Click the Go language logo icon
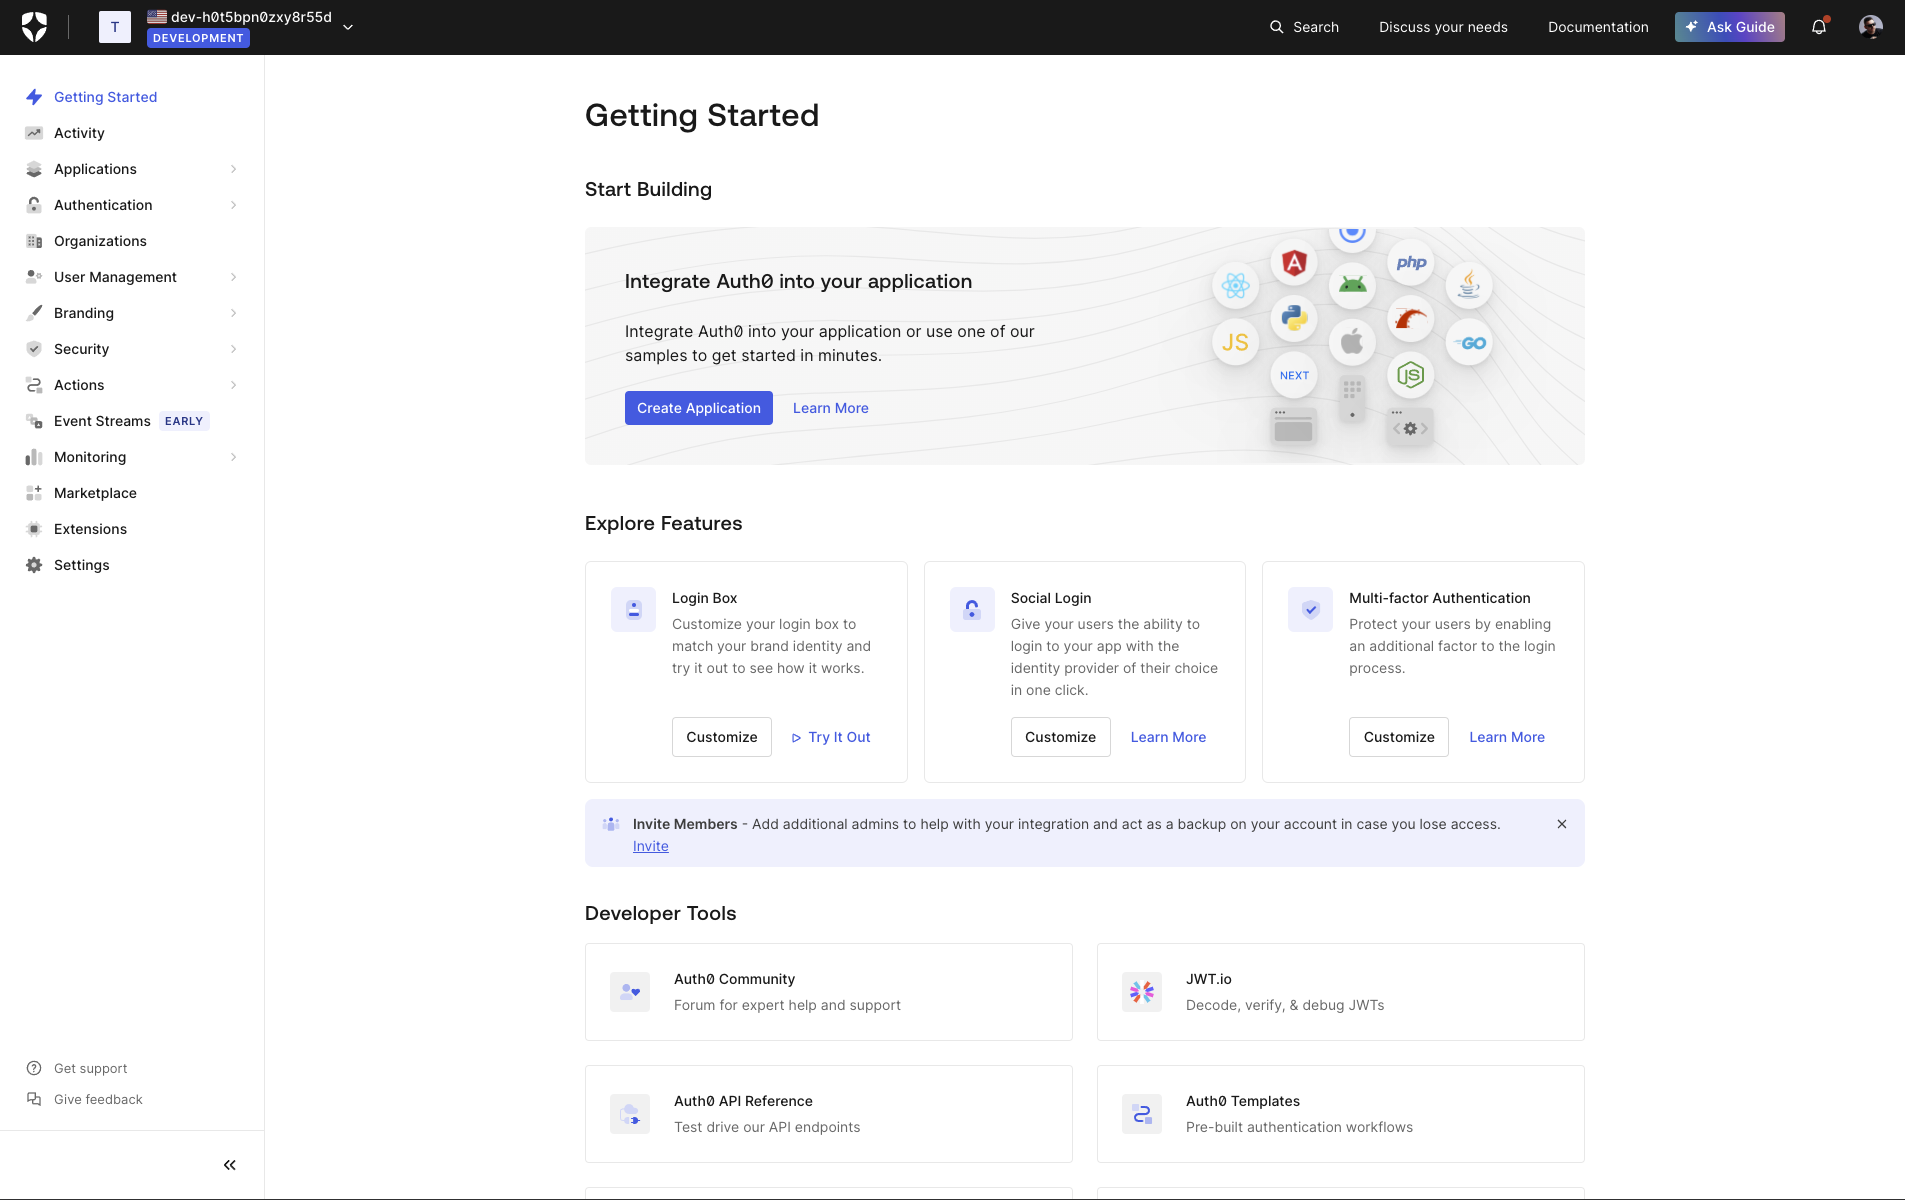 (1469, 342)
